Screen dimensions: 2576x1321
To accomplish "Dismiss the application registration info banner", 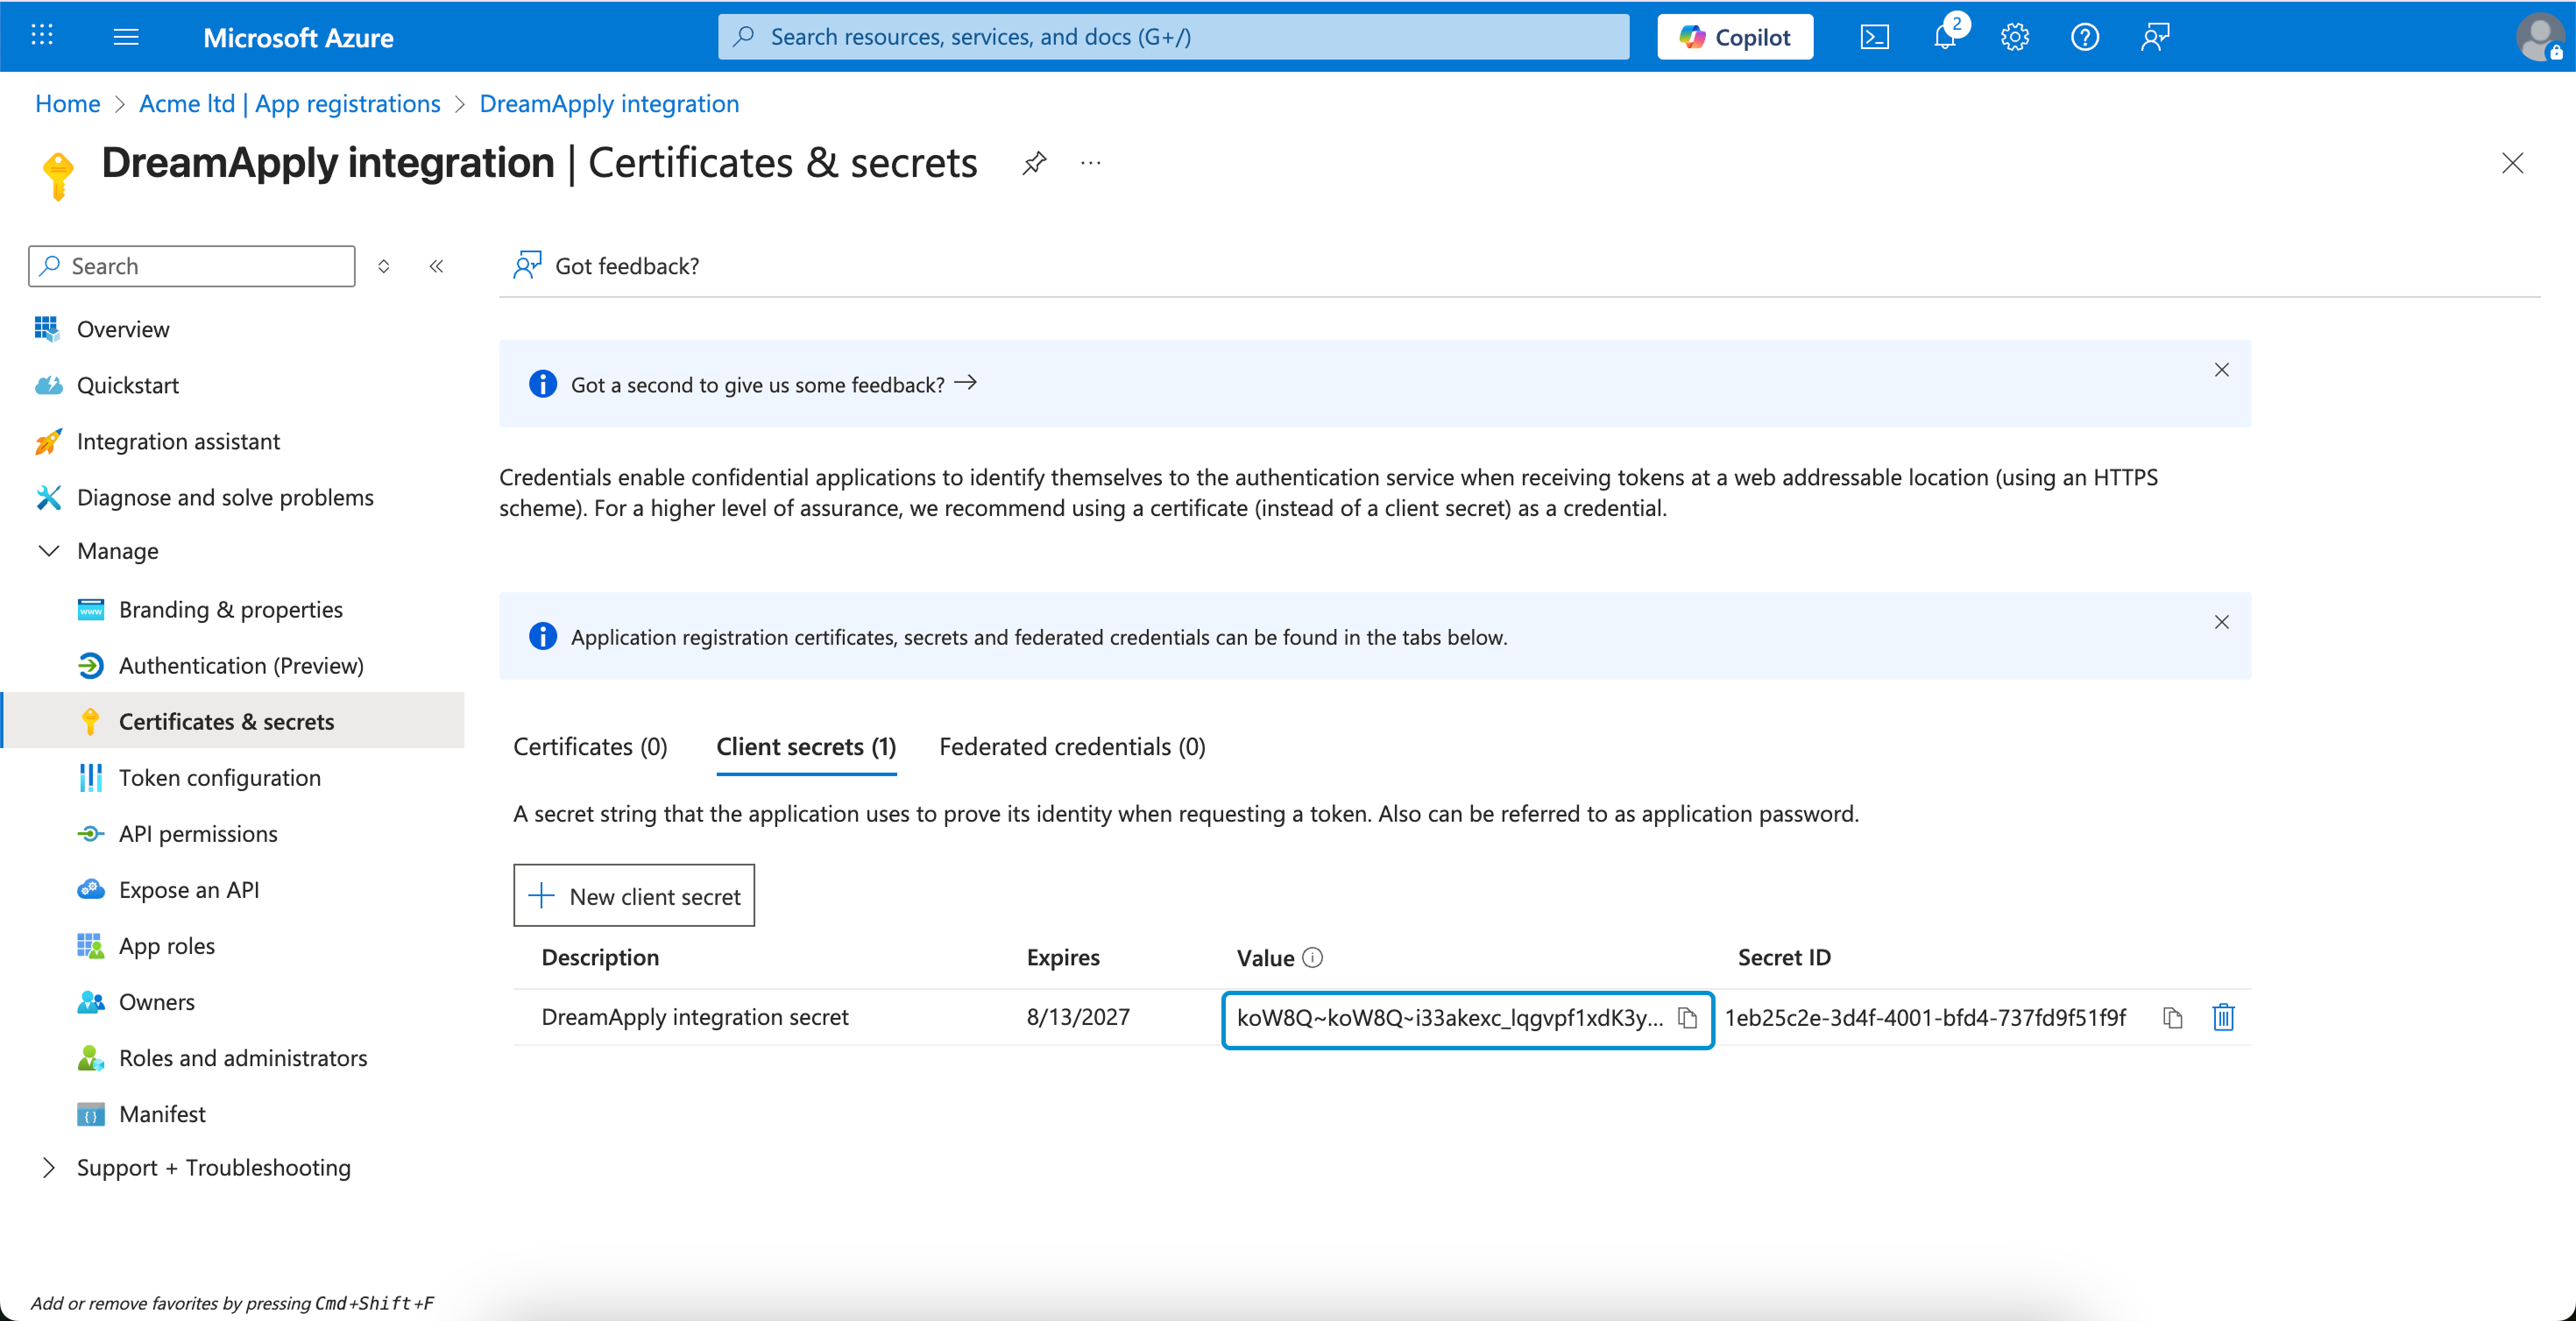I will [x=2221, y=622].
